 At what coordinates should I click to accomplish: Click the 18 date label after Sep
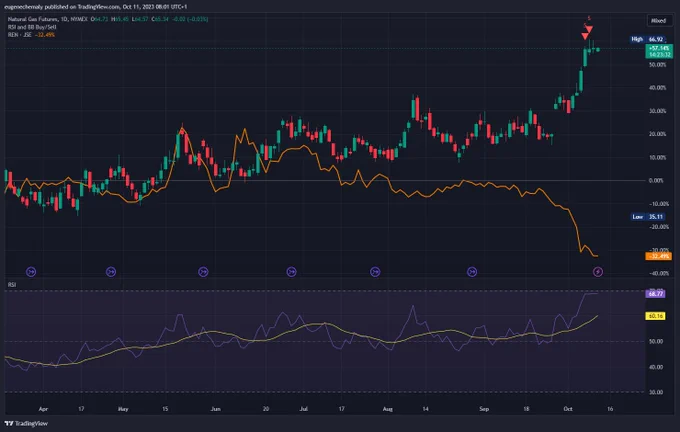click(x=526, y=409)
